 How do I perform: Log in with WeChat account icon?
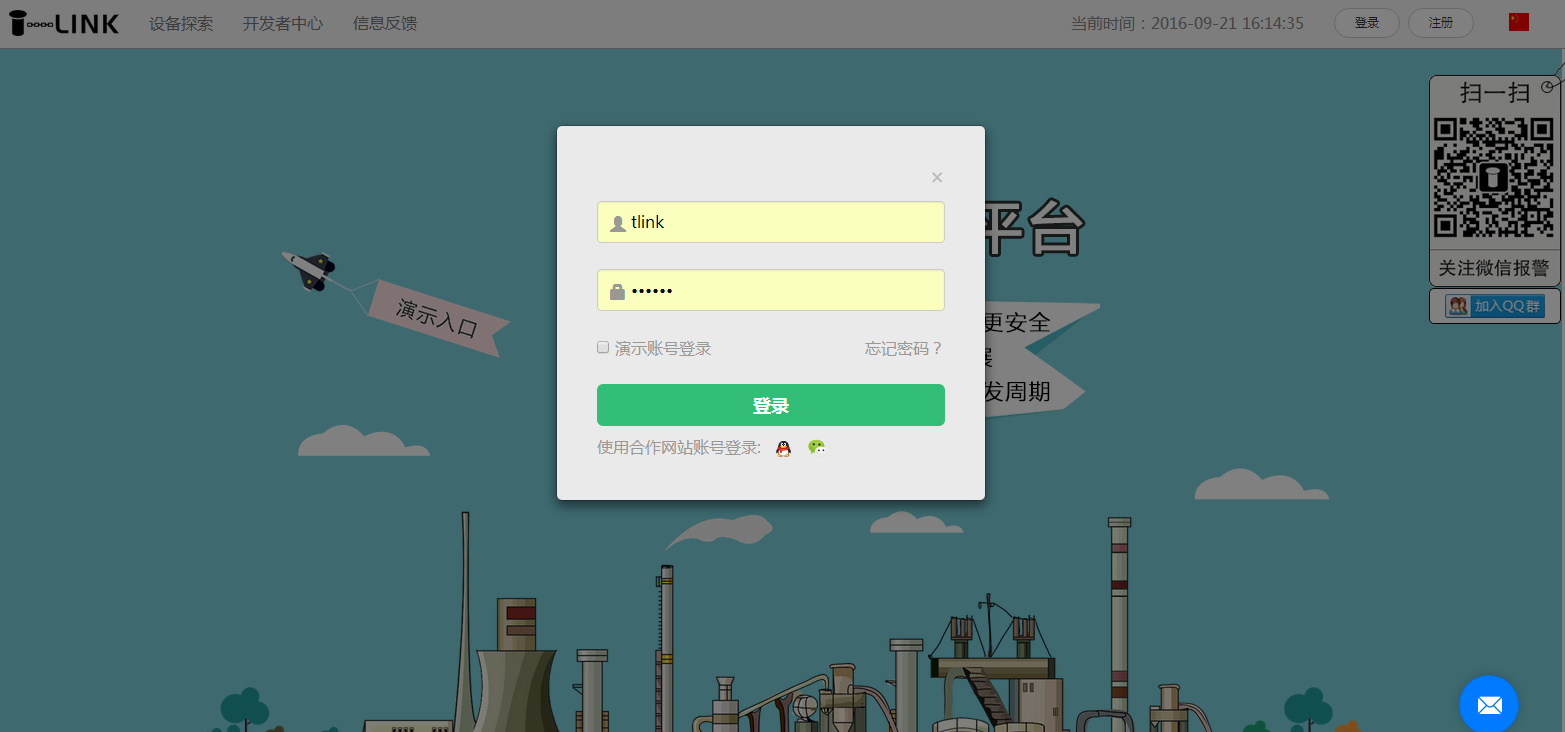point(816,447)
